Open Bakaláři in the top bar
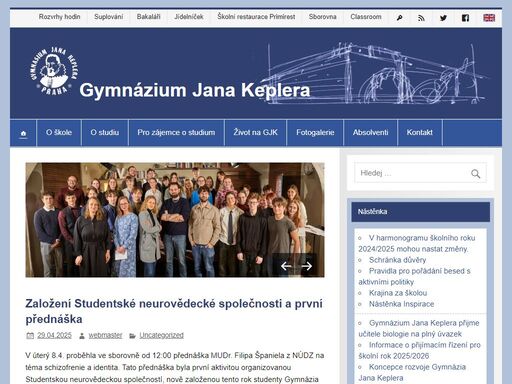This screenshot has height=384, width=512. [x=148, y=17]
